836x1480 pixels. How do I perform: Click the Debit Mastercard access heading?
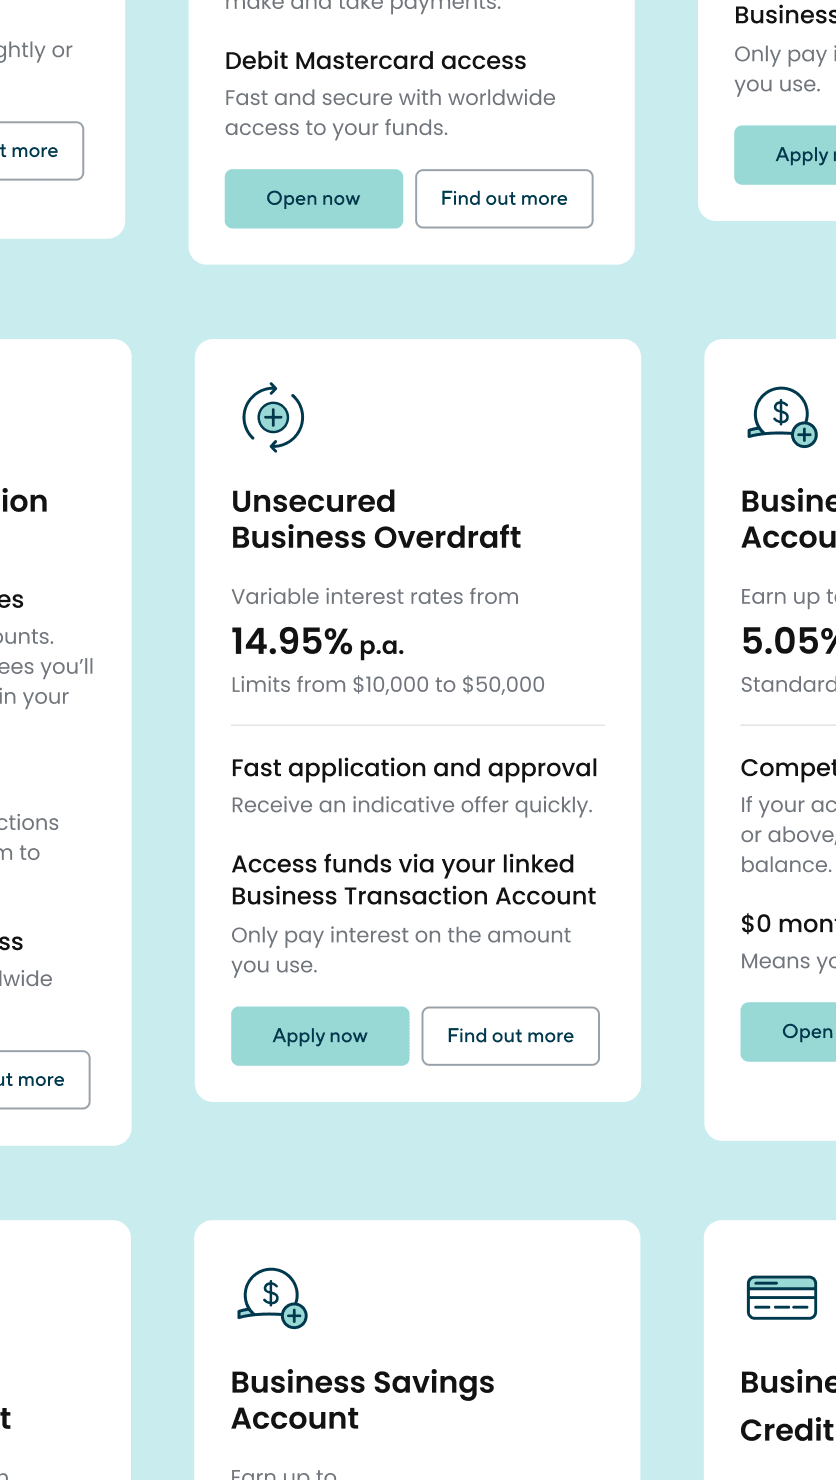(x=375, y=61)
